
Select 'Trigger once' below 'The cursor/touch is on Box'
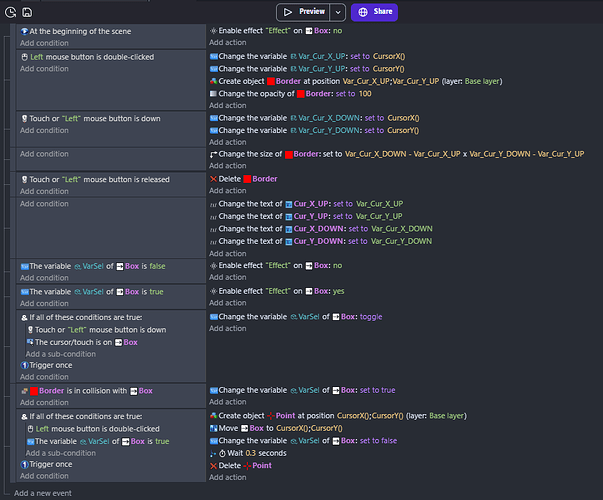click(47, 365)
